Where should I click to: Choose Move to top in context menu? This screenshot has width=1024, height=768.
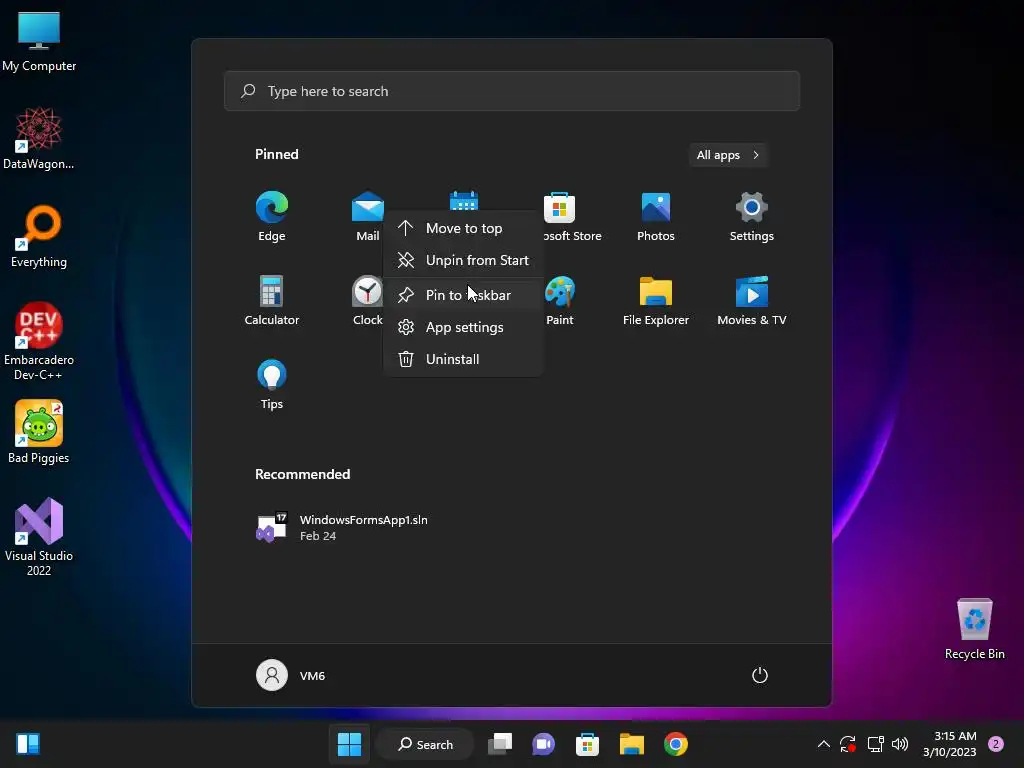tap(463, 228)
